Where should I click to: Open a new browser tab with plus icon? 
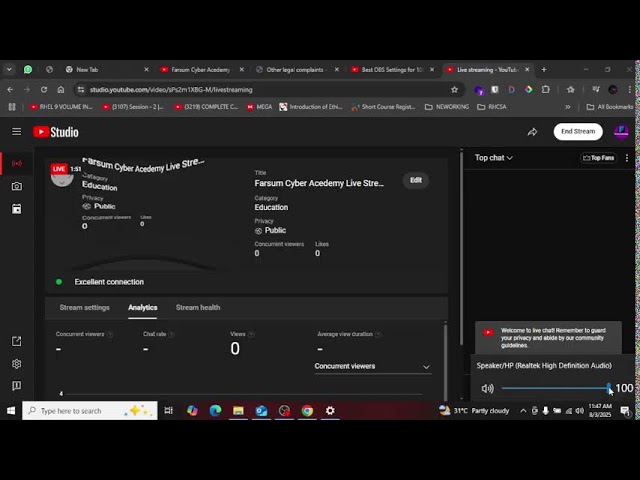(x=544, y=69)
